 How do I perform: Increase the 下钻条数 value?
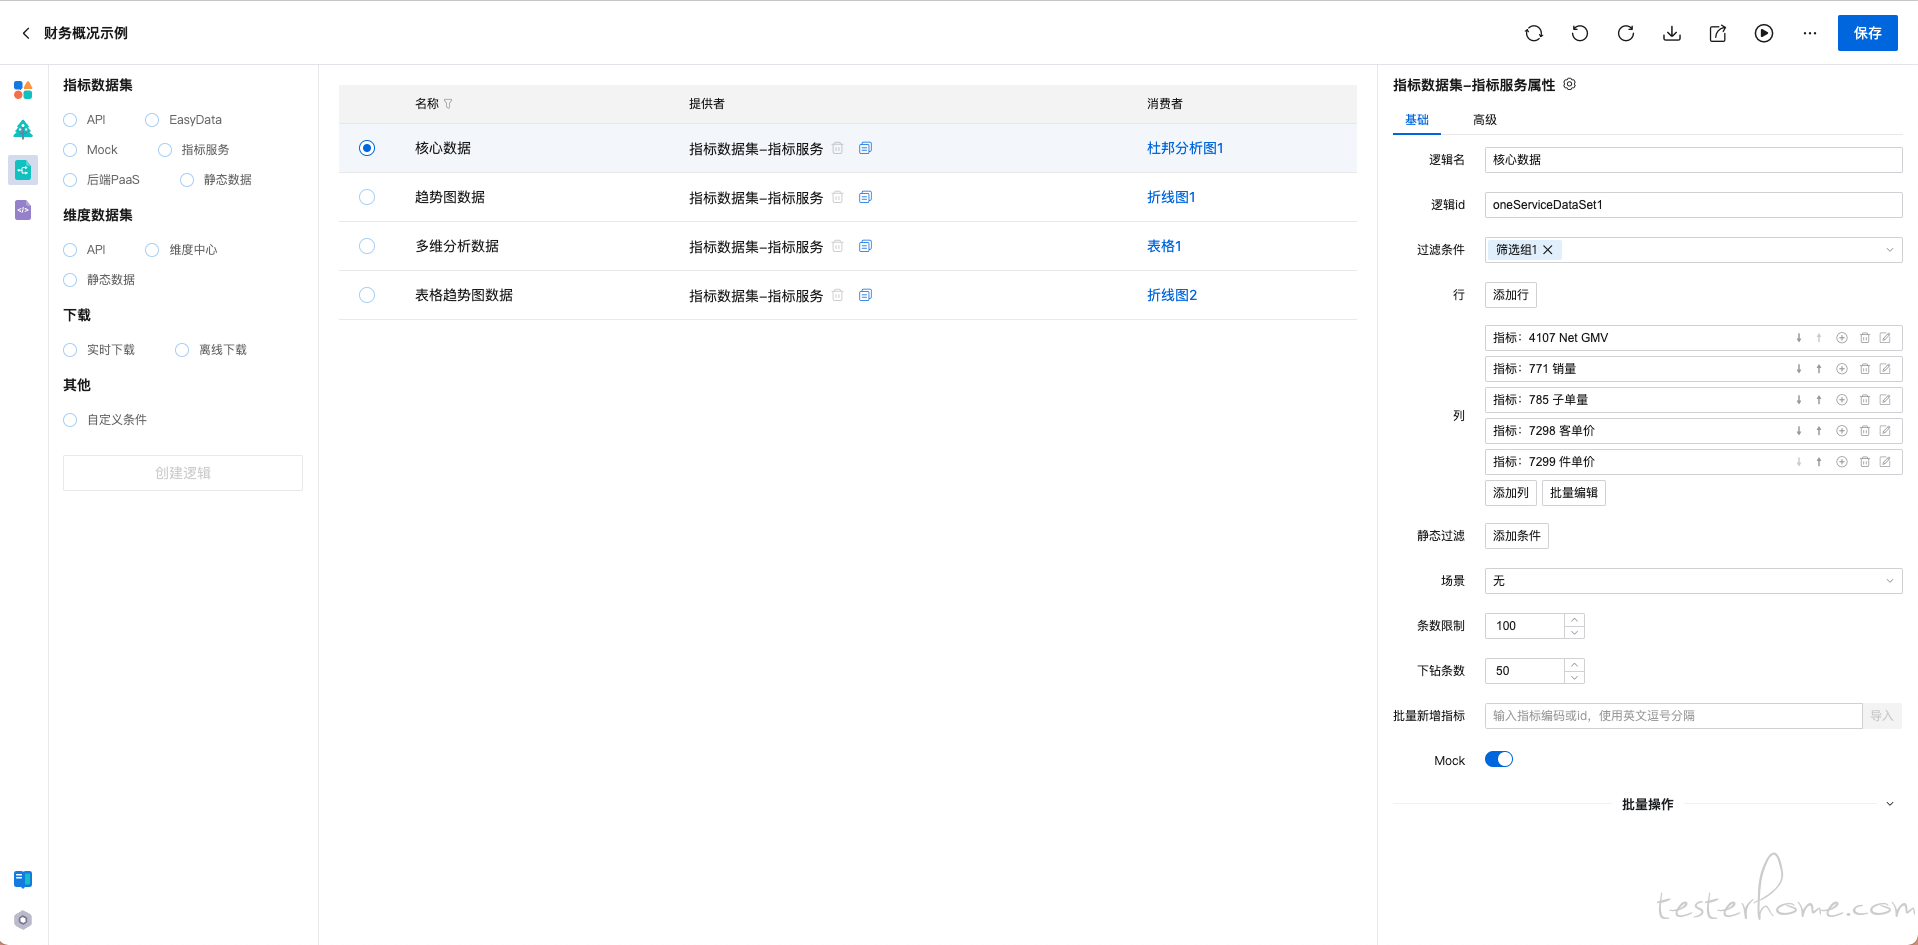[x=1574, y=665]
